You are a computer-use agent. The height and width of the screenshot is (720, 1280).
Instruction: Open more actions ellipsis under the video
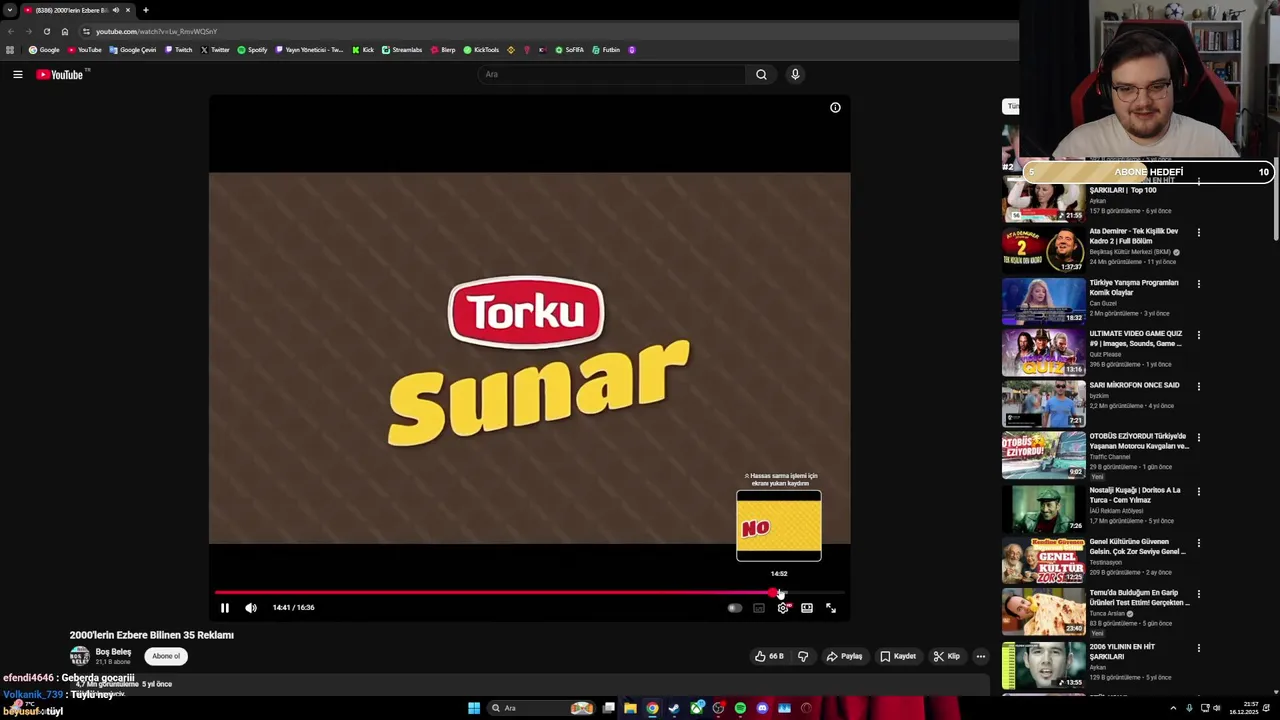(980, 657)
